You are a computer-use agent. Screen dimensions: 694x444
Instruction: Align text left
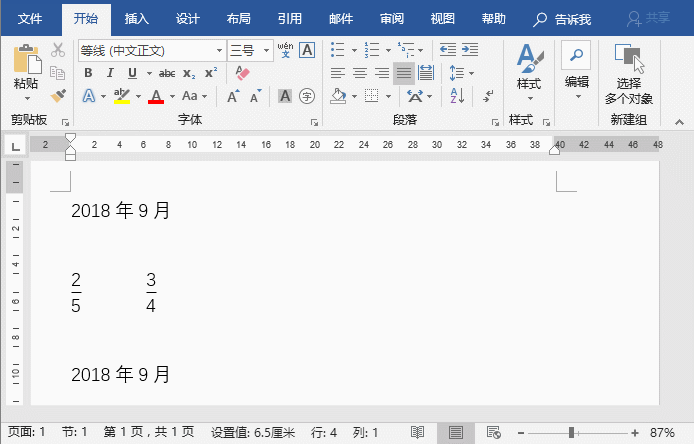pos(338,73)
